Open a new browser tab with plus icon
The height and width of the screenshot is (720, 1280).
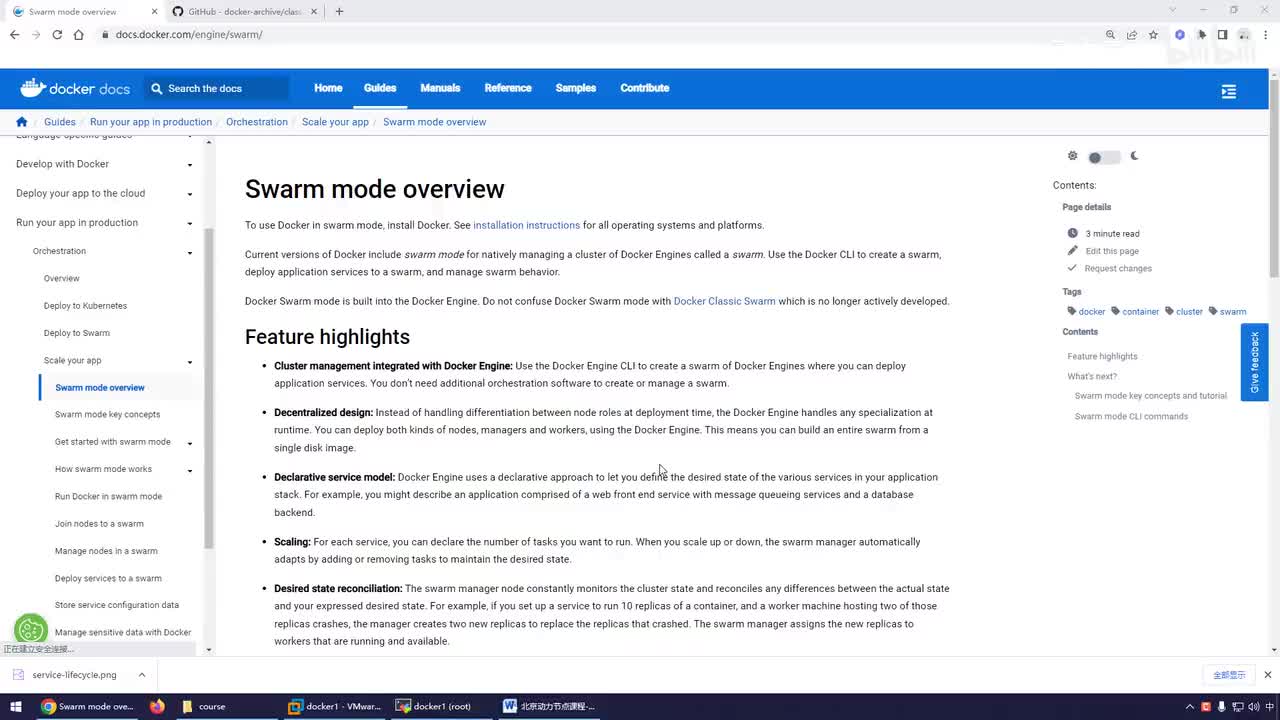[339, 12]
